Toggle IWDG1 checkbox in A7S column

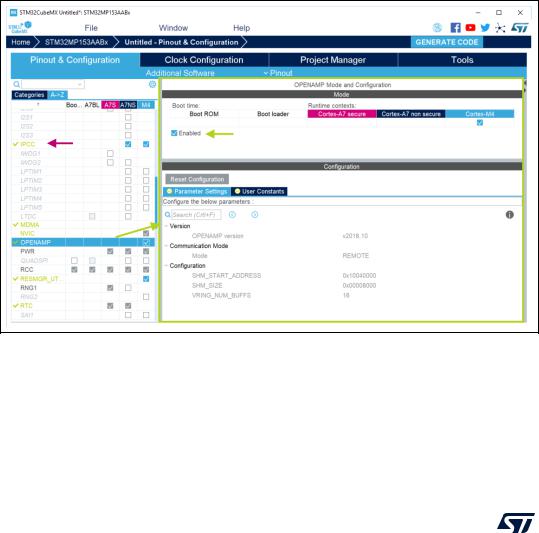tap(110, 153)
